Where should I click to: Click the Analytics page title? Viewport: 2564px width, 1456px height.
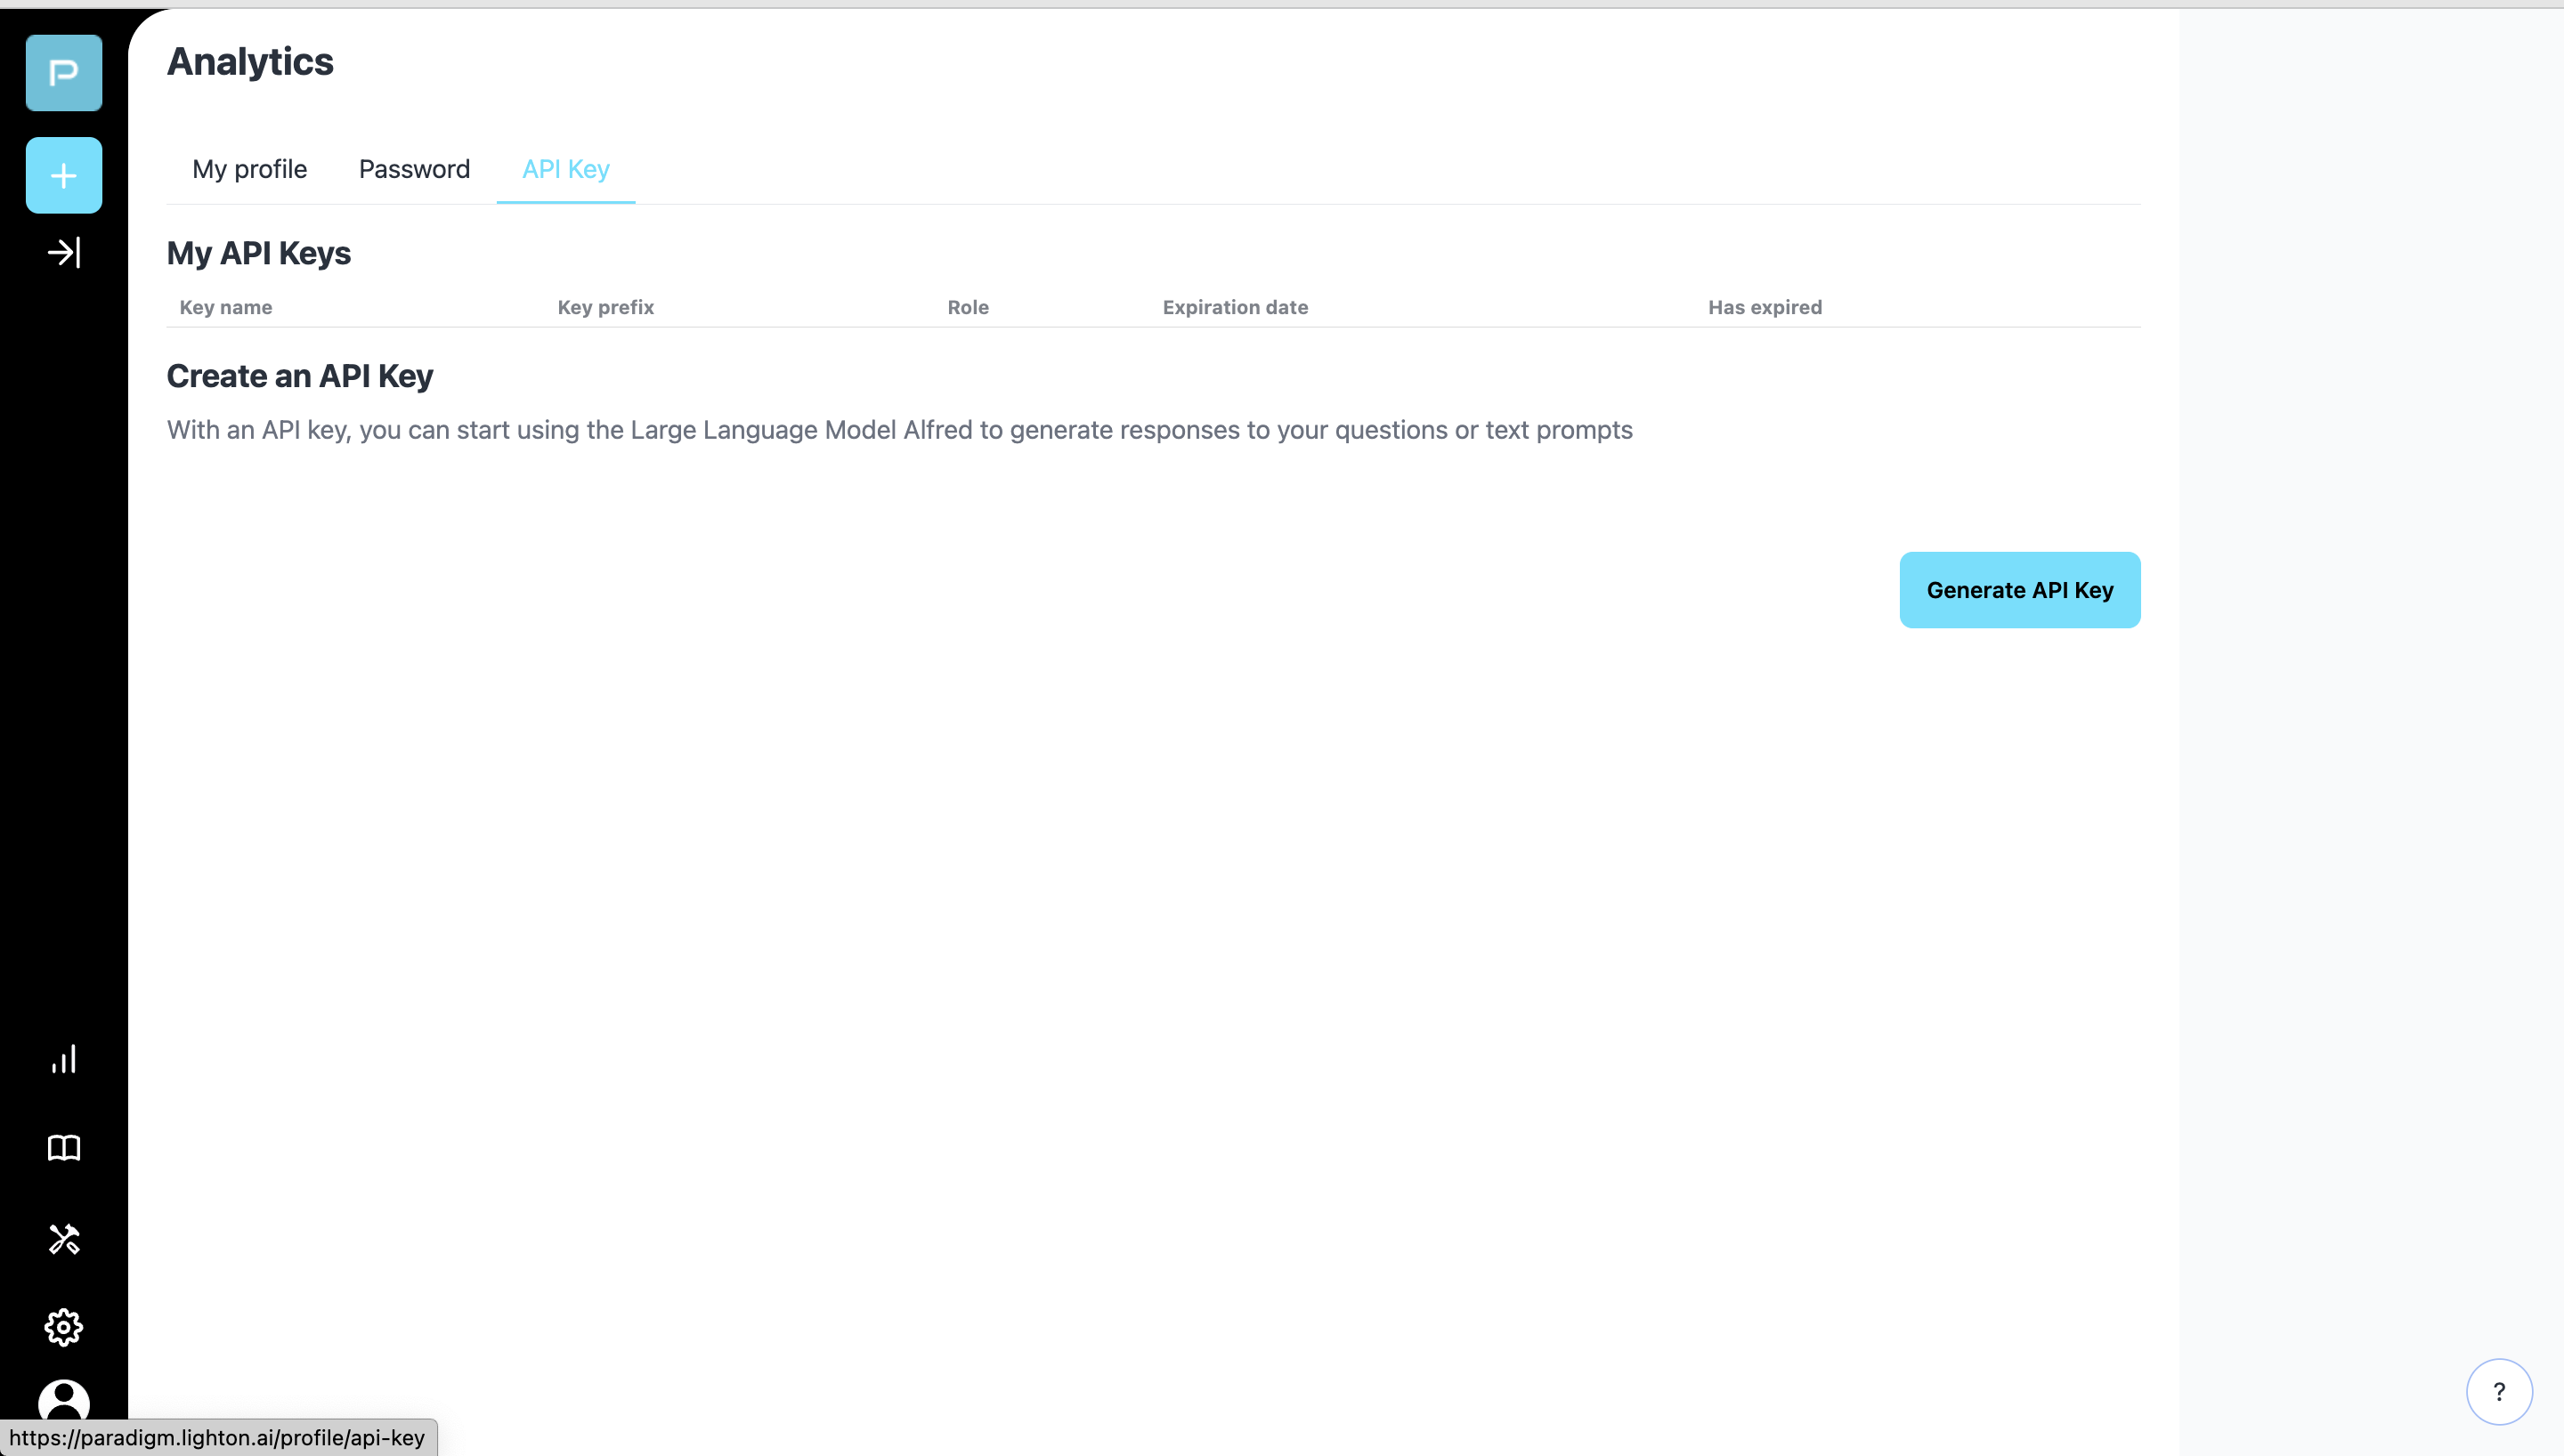pos(250,62)
